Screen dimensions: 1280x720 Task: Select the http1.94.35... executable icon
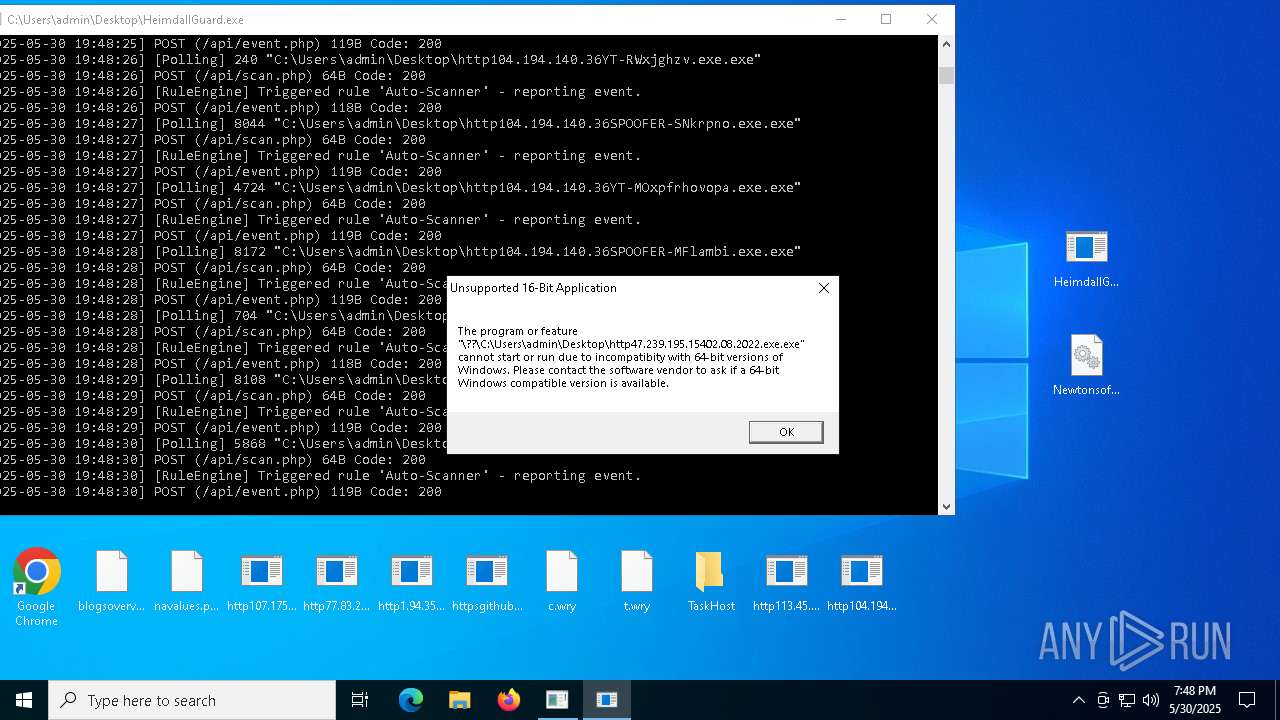click(412, 582)
